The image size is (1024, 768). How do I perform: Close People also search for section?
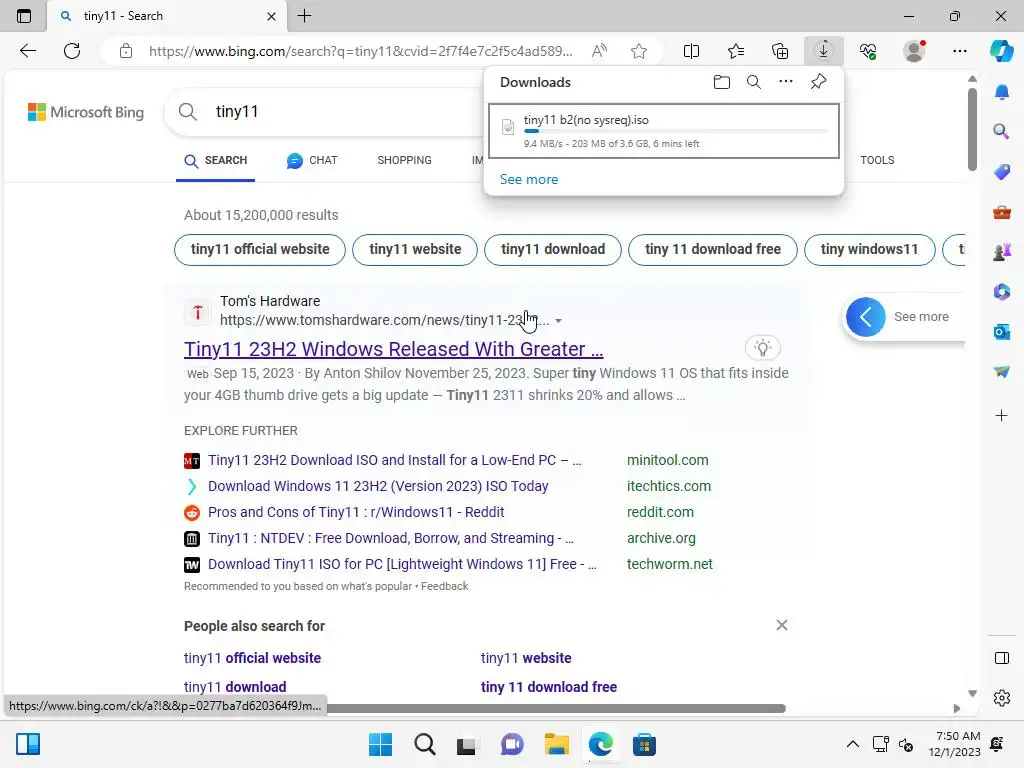[x=782, y=625]
